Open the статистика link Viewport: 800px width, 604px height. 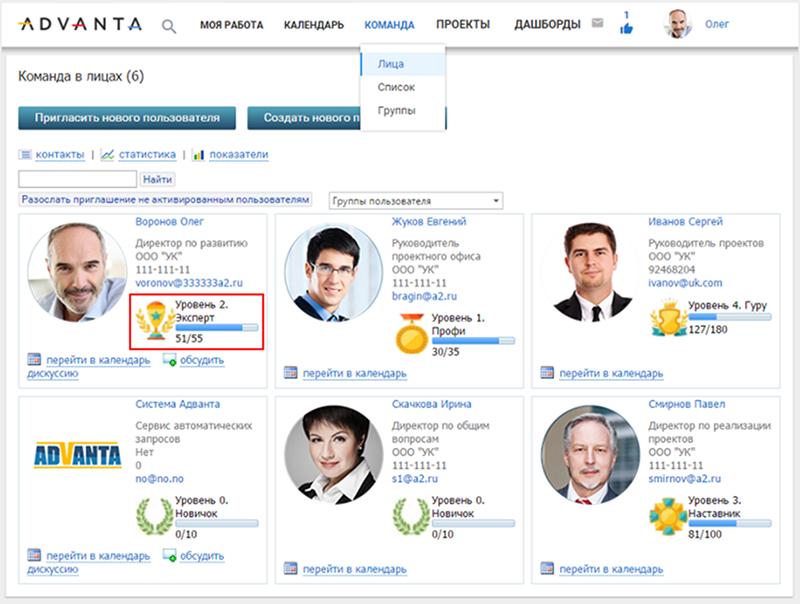(147, 155)
